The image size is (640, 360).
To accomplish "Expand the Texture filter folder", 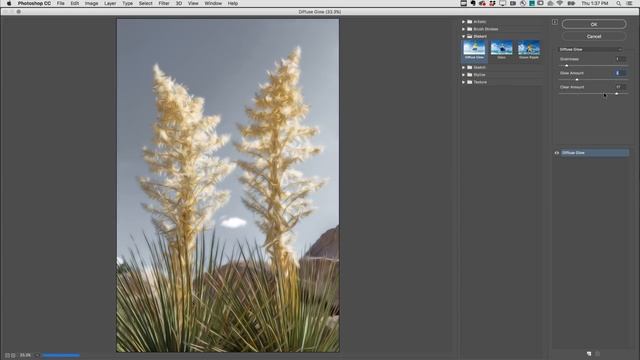I will click(x=463, y=82).
